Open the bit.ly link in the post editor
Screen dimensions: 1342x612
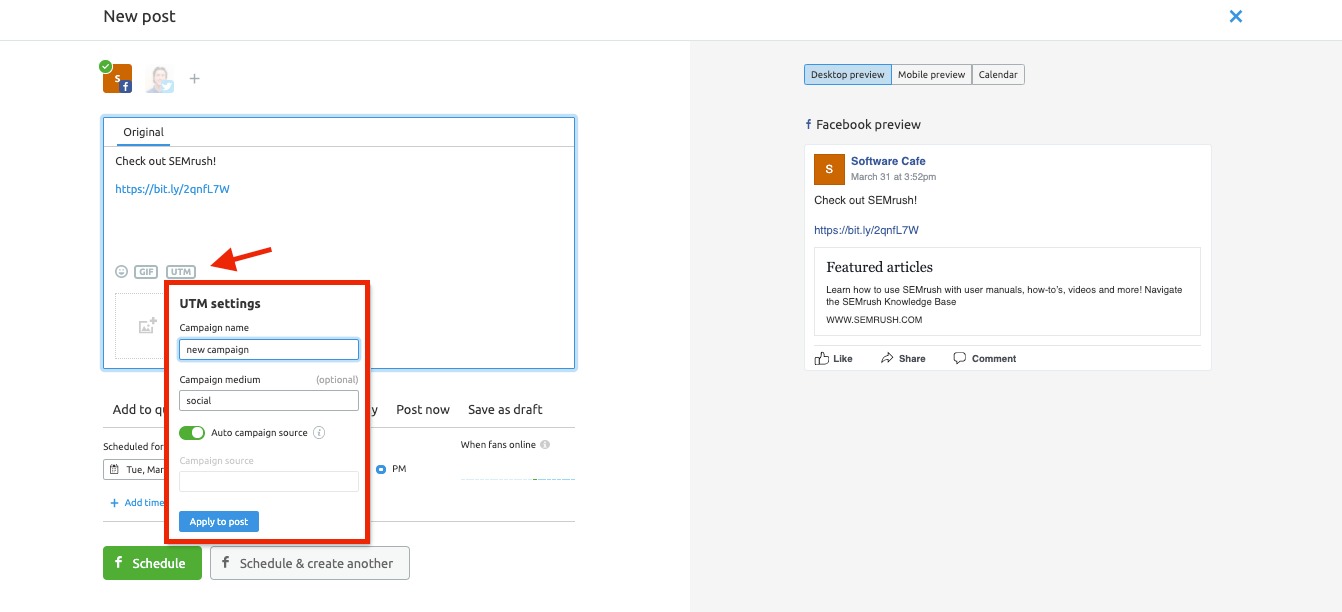172,189
